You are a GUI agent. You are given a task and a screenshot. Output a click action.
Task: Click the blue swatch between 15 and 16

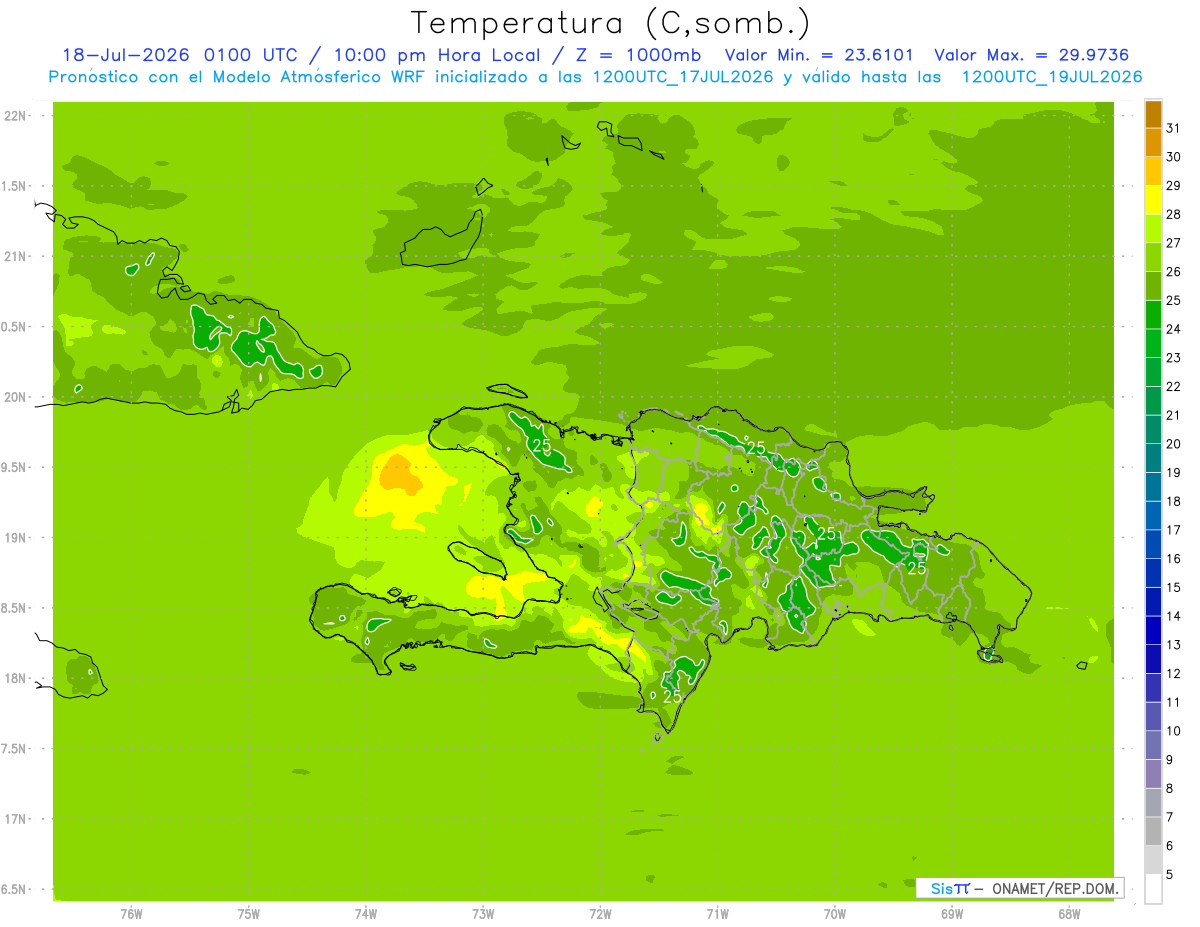click(1153, 573)
